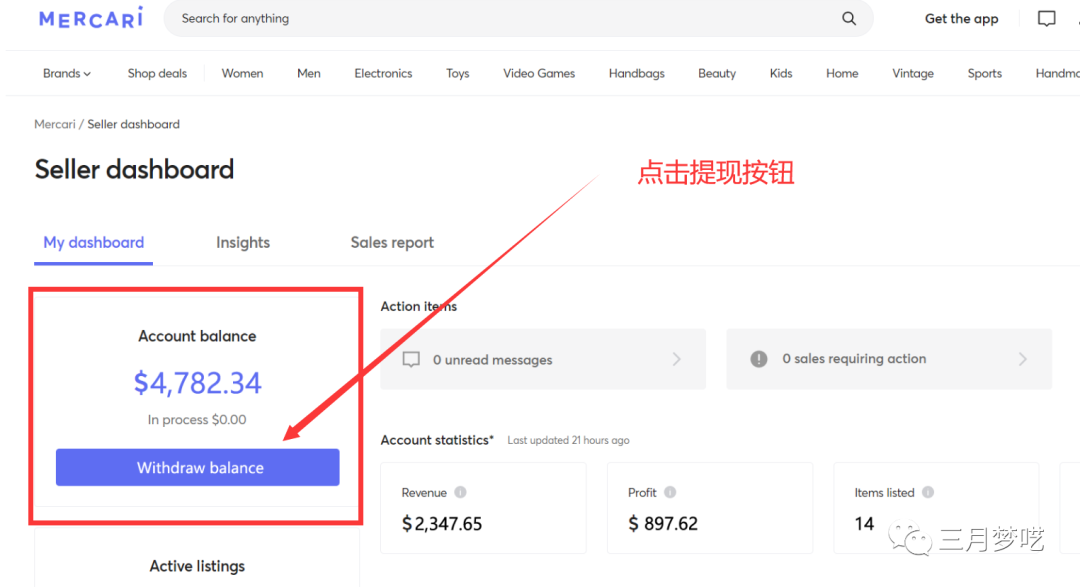Screen dimensions: 1080x587
Task: Click the Mercari logo
Action: [x=90, y=18]
